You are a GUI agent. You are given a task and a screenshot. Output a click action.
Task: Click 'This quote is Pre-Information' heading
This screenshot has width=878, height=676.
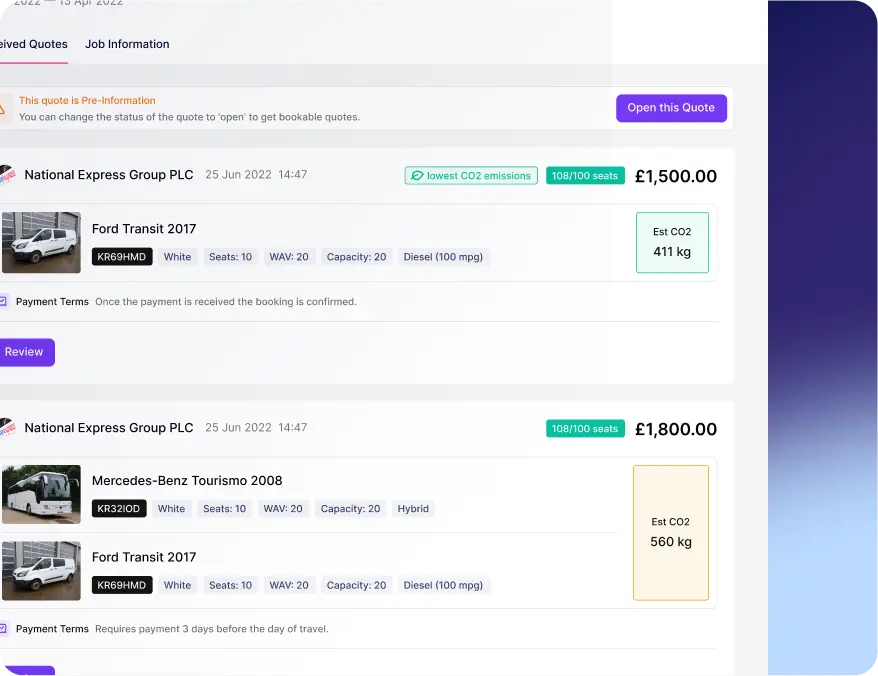(x=87, y=100)
